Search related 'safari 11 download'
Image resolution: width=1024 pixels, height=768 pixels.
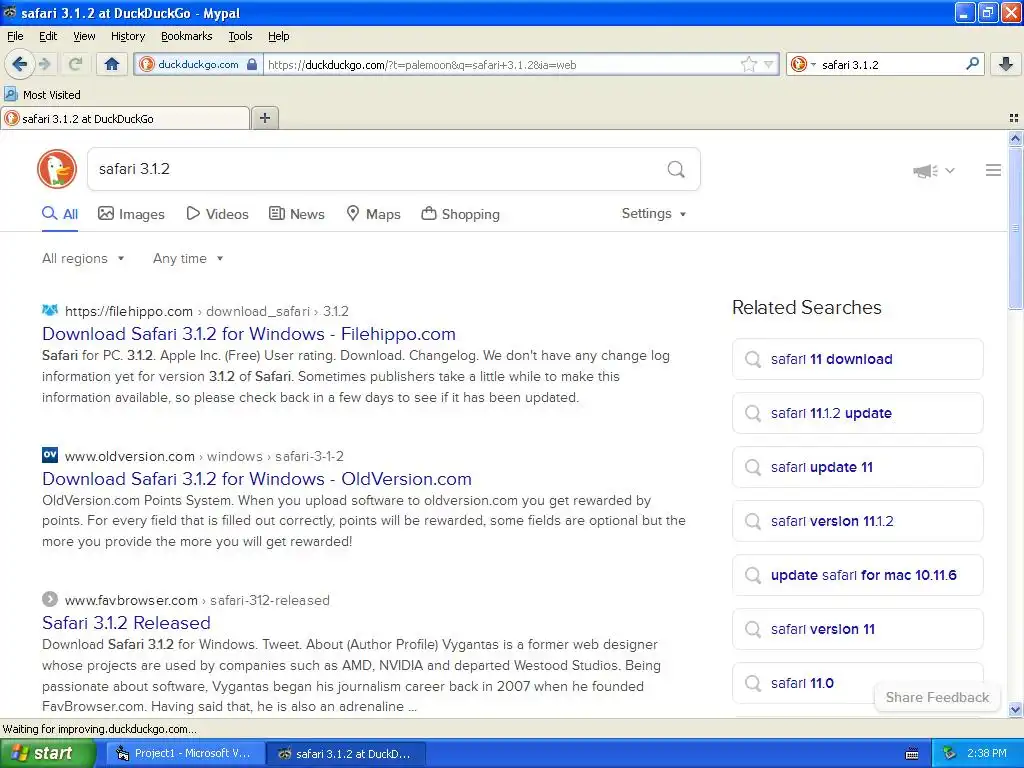[x=857, y=359]
